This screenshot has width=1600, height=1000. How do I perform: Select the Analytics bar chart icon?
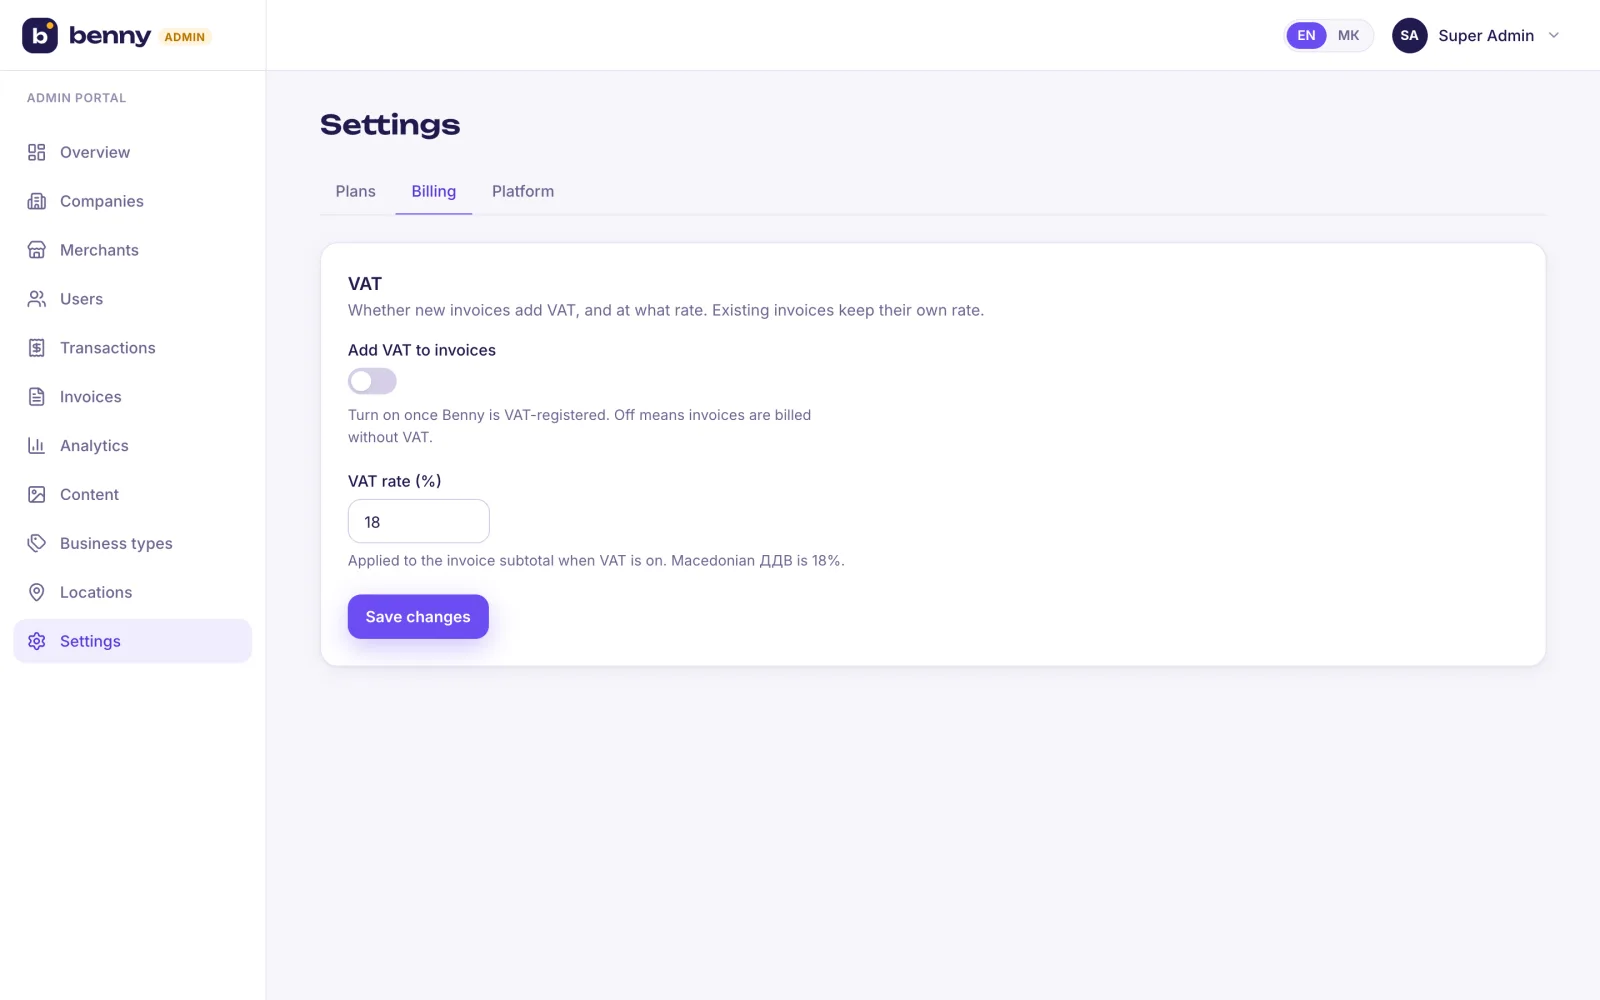click(x=37, y=446)
